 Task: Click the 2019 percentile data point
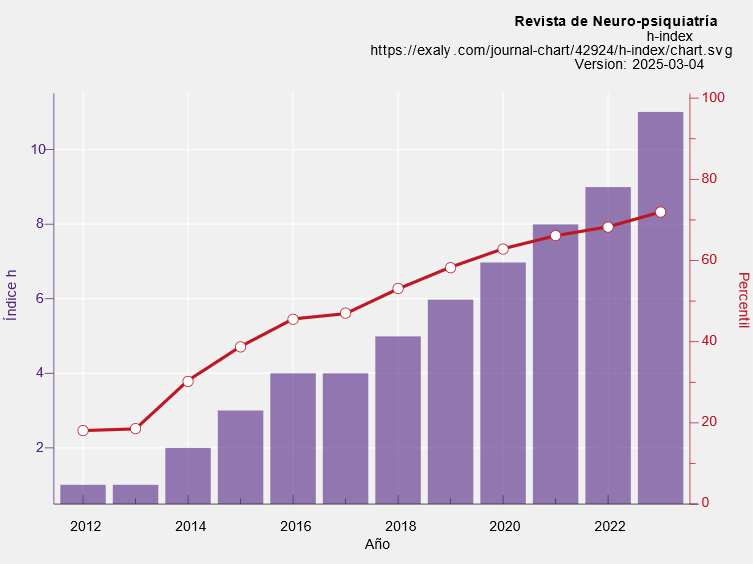pos(450,268)
